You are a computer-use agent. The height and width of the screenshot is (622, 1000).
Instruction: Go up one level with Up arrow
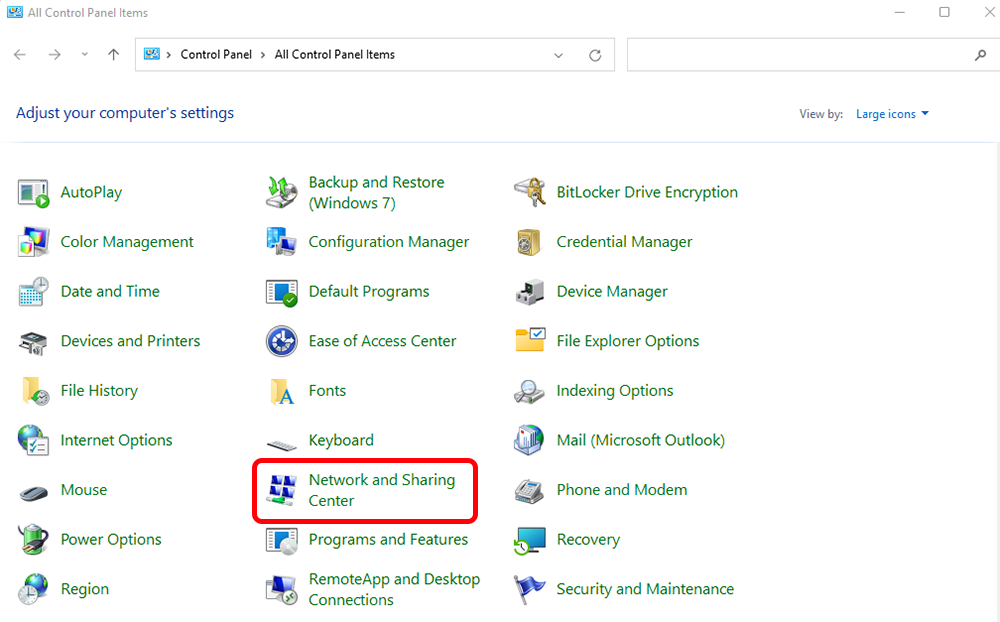pos(113,55)
